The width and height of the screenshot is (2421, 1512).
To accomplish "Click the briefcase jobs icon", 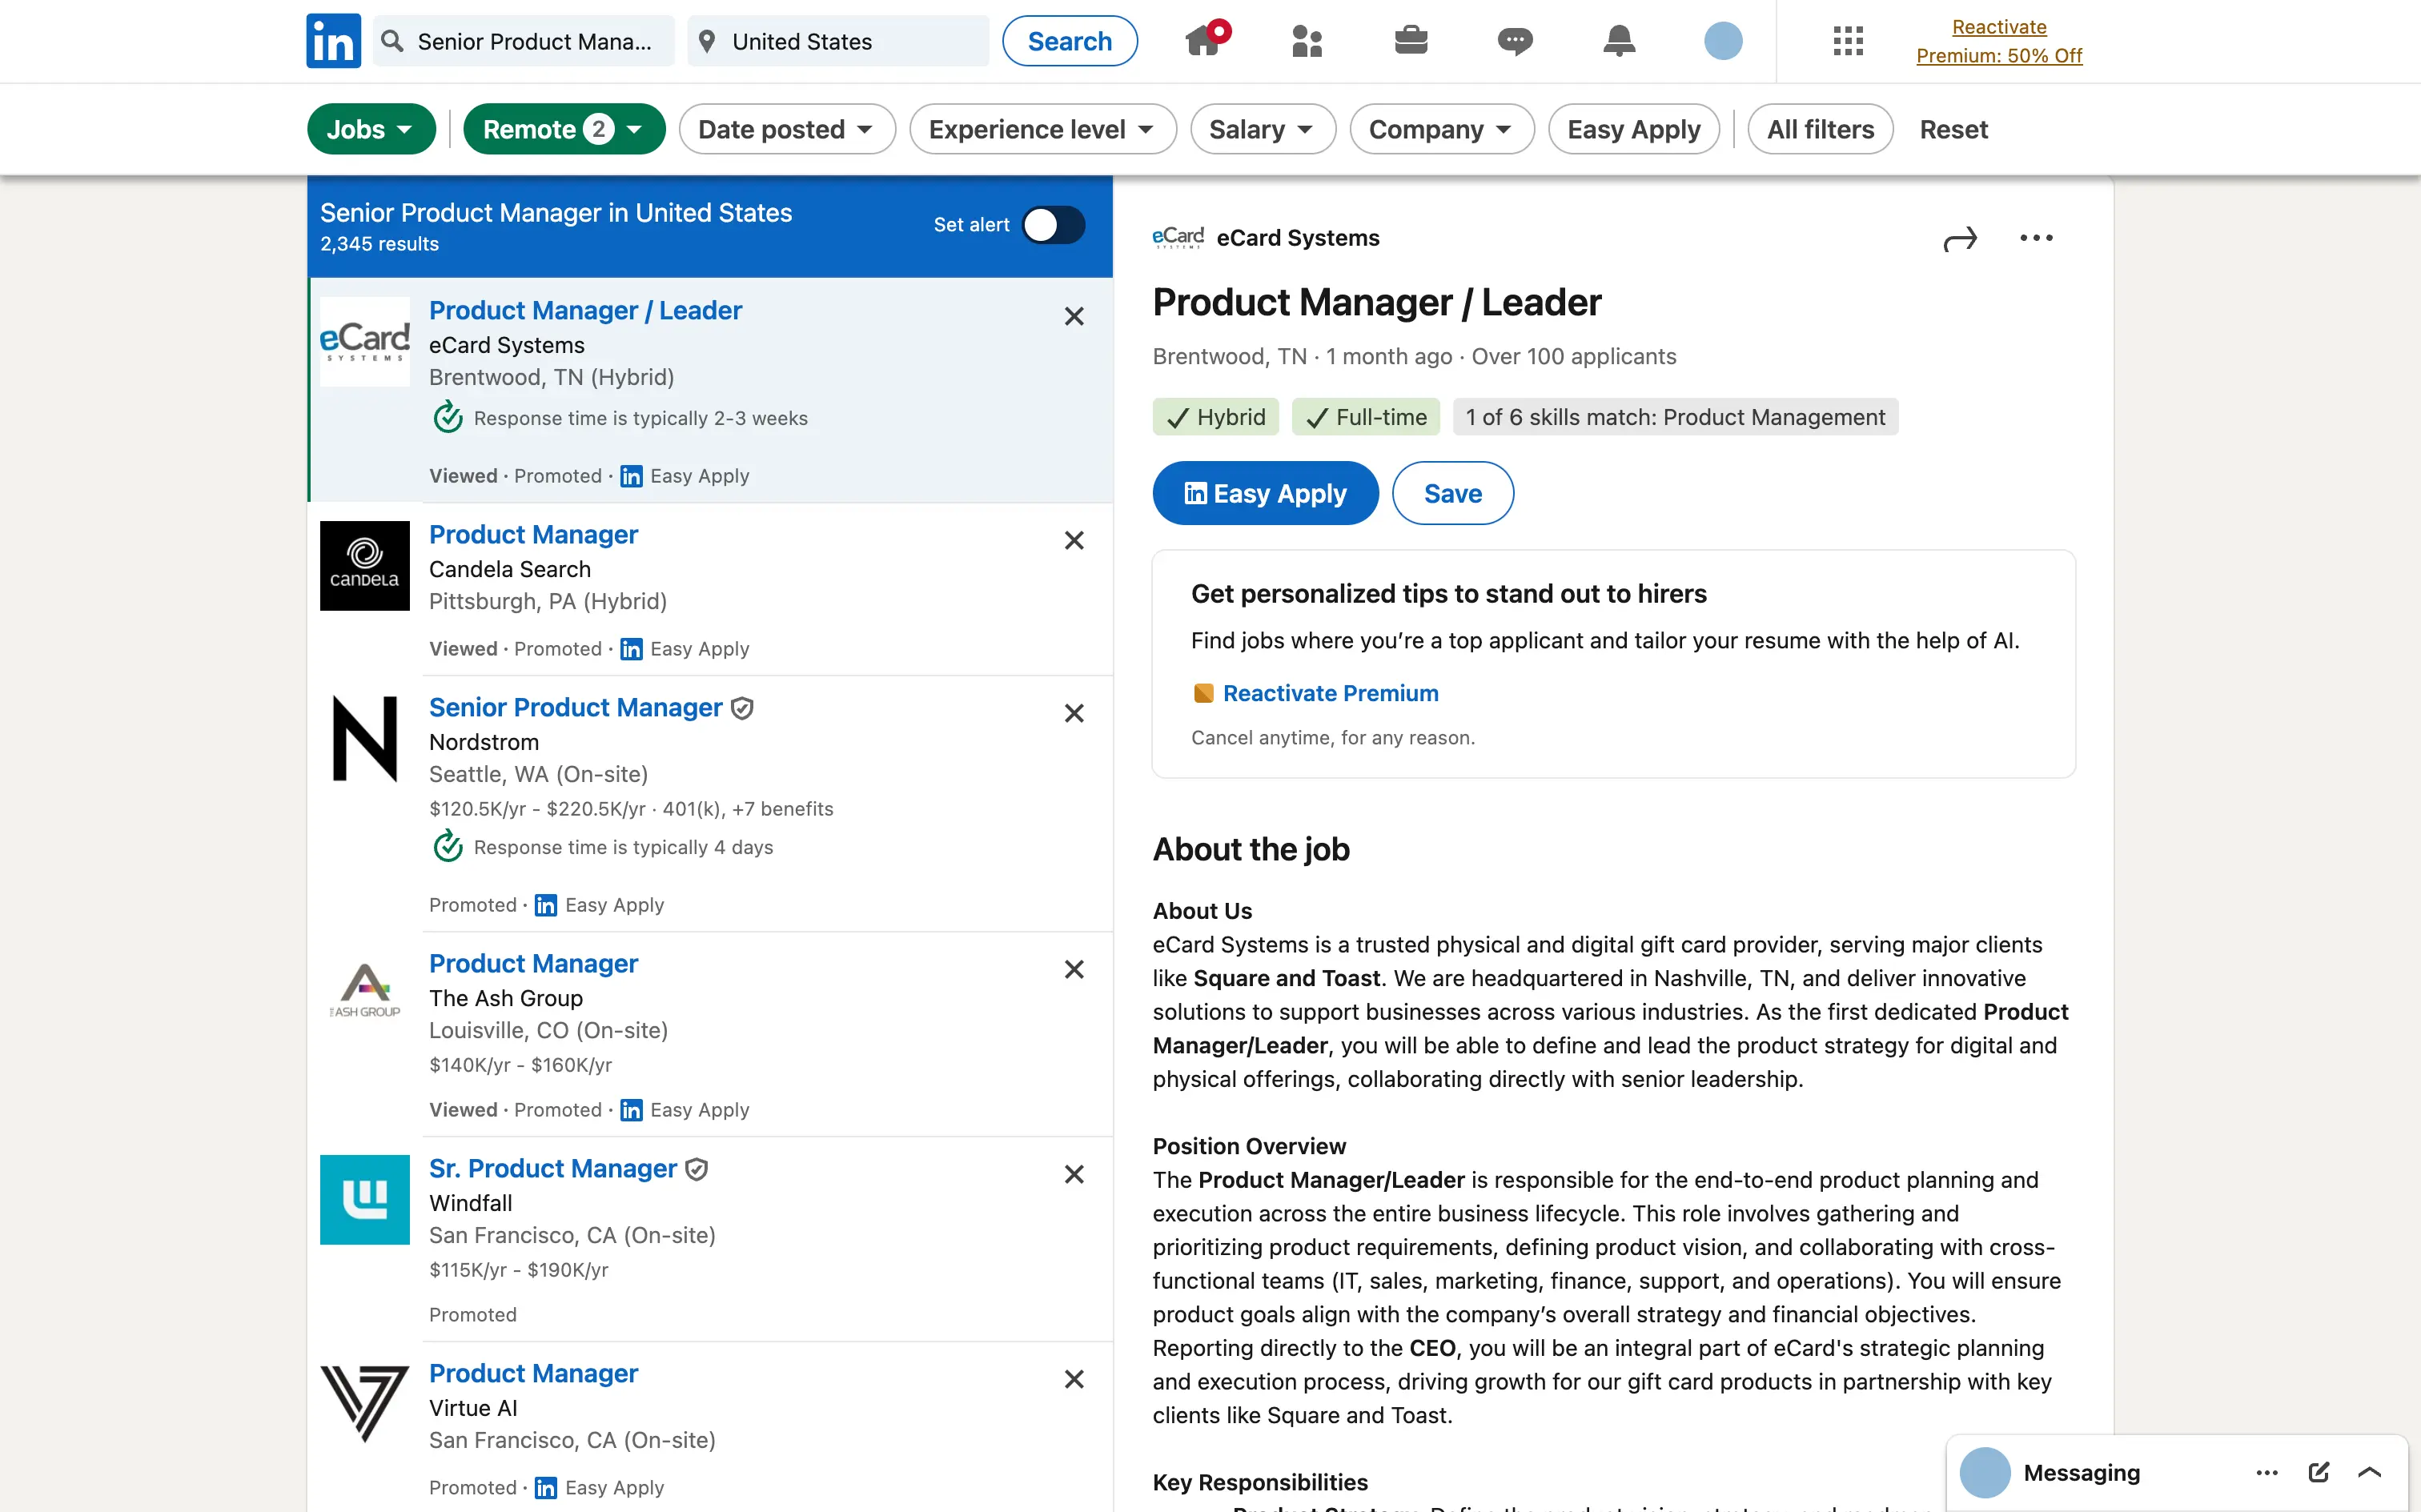I will coord(1411,40).
